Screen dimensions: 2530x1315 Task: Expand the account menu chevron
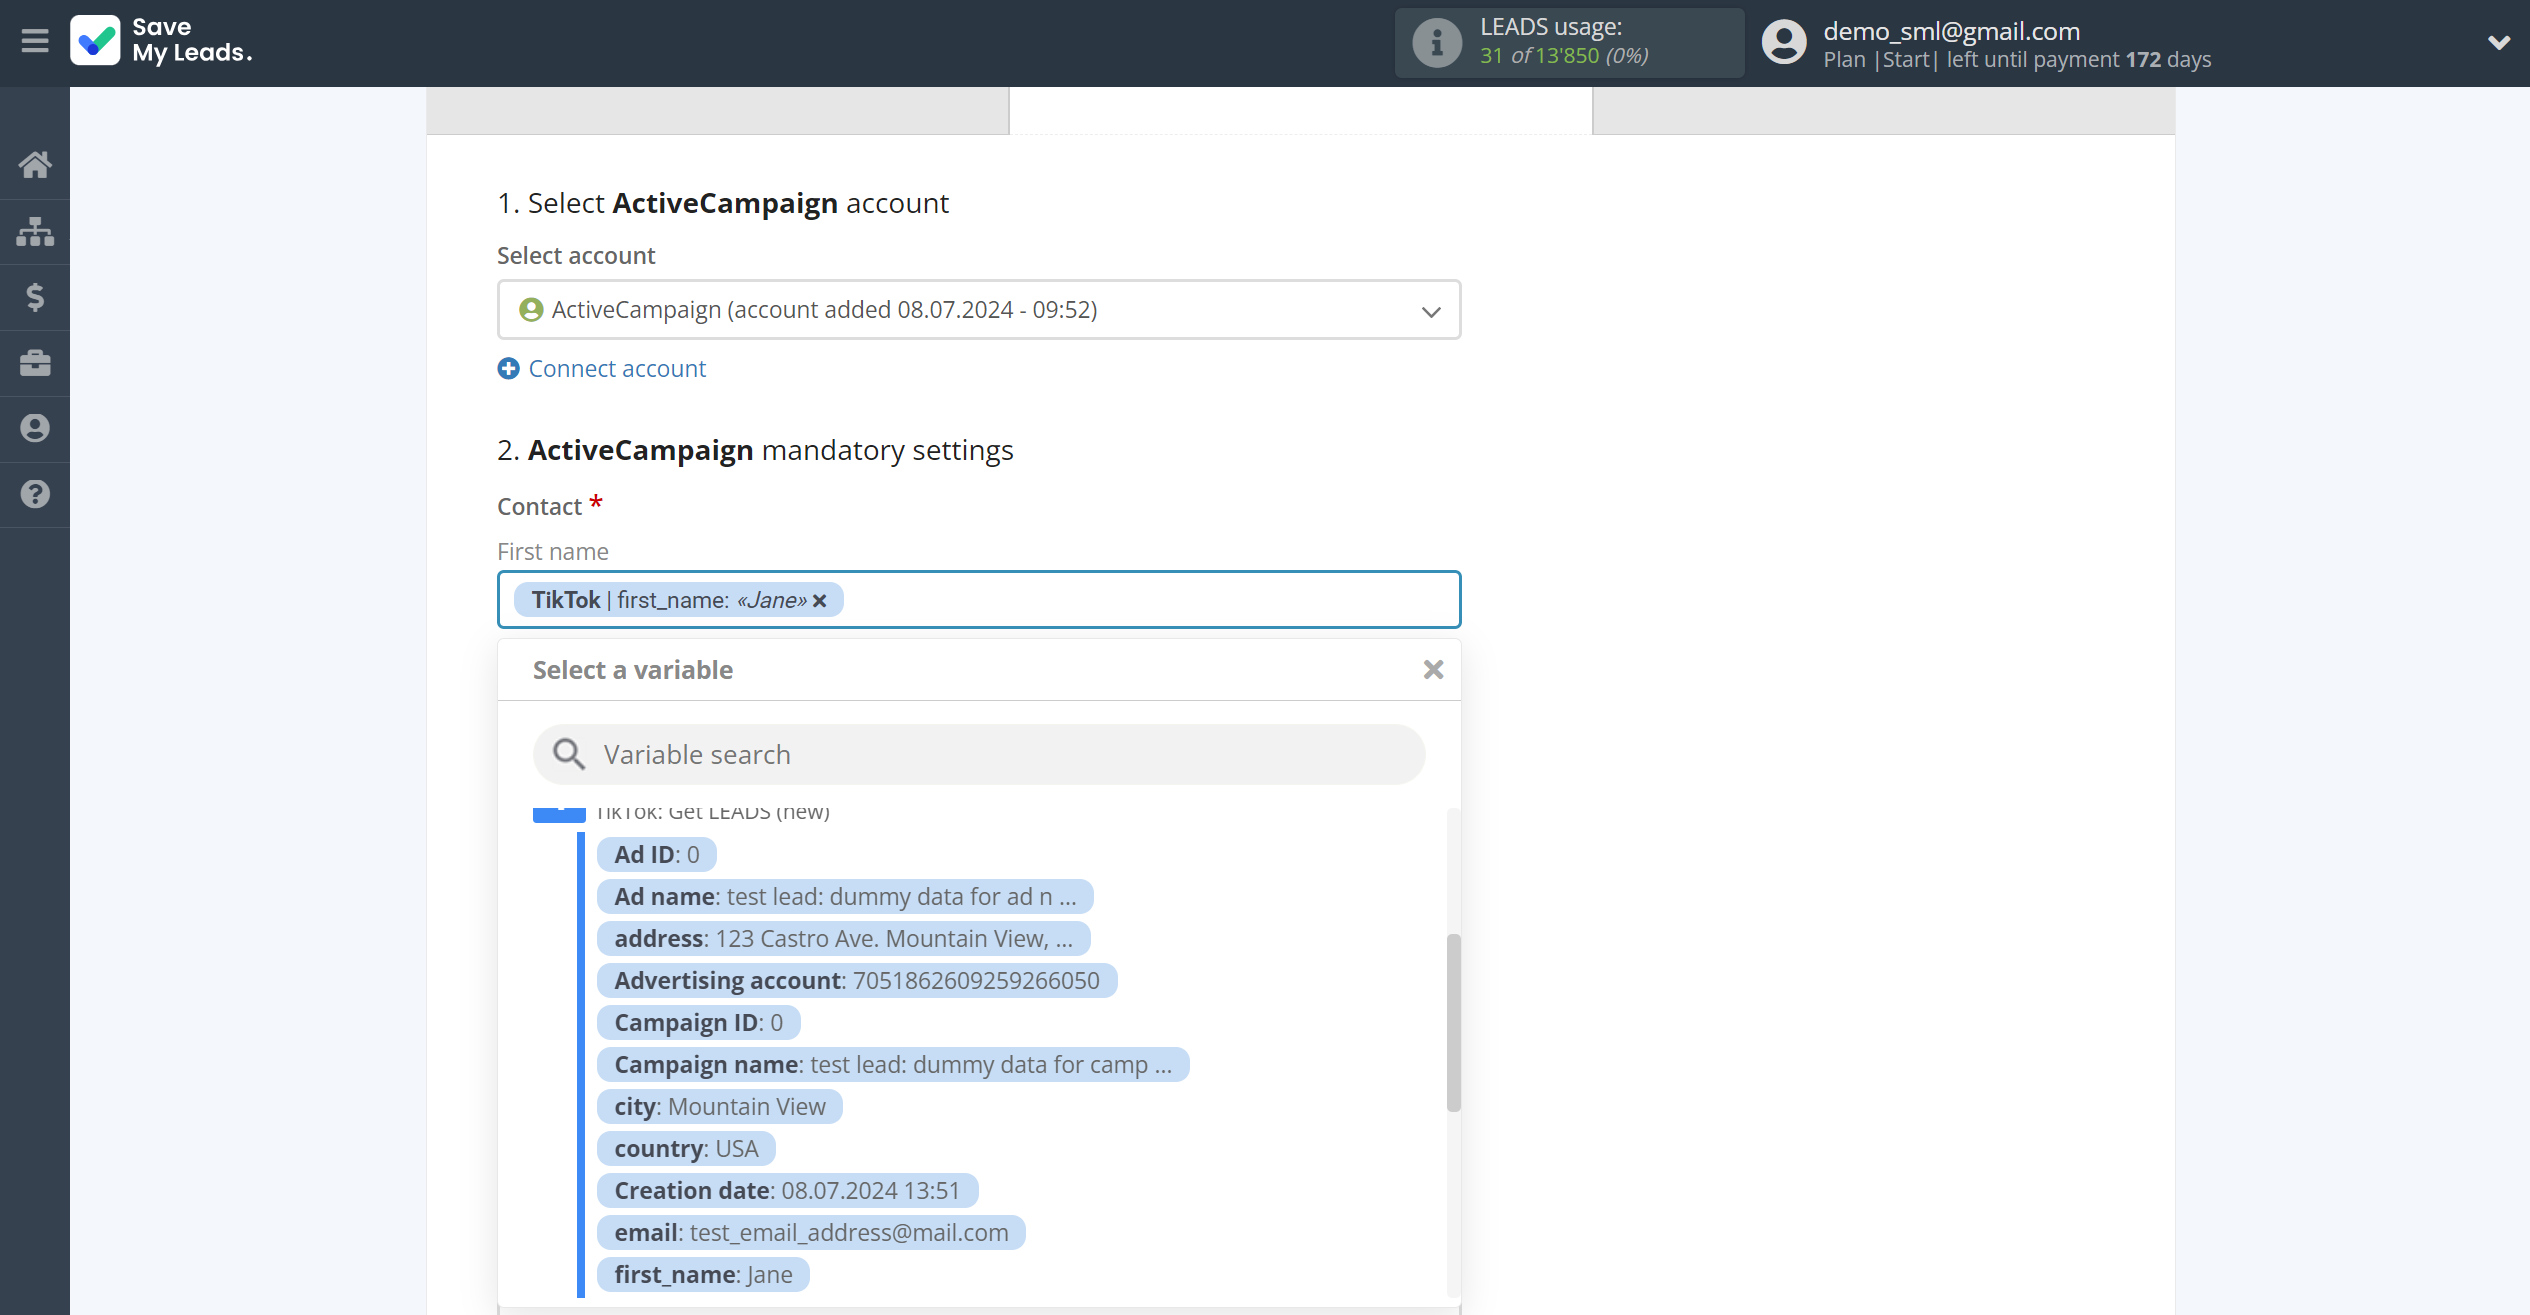(2498, 42)
